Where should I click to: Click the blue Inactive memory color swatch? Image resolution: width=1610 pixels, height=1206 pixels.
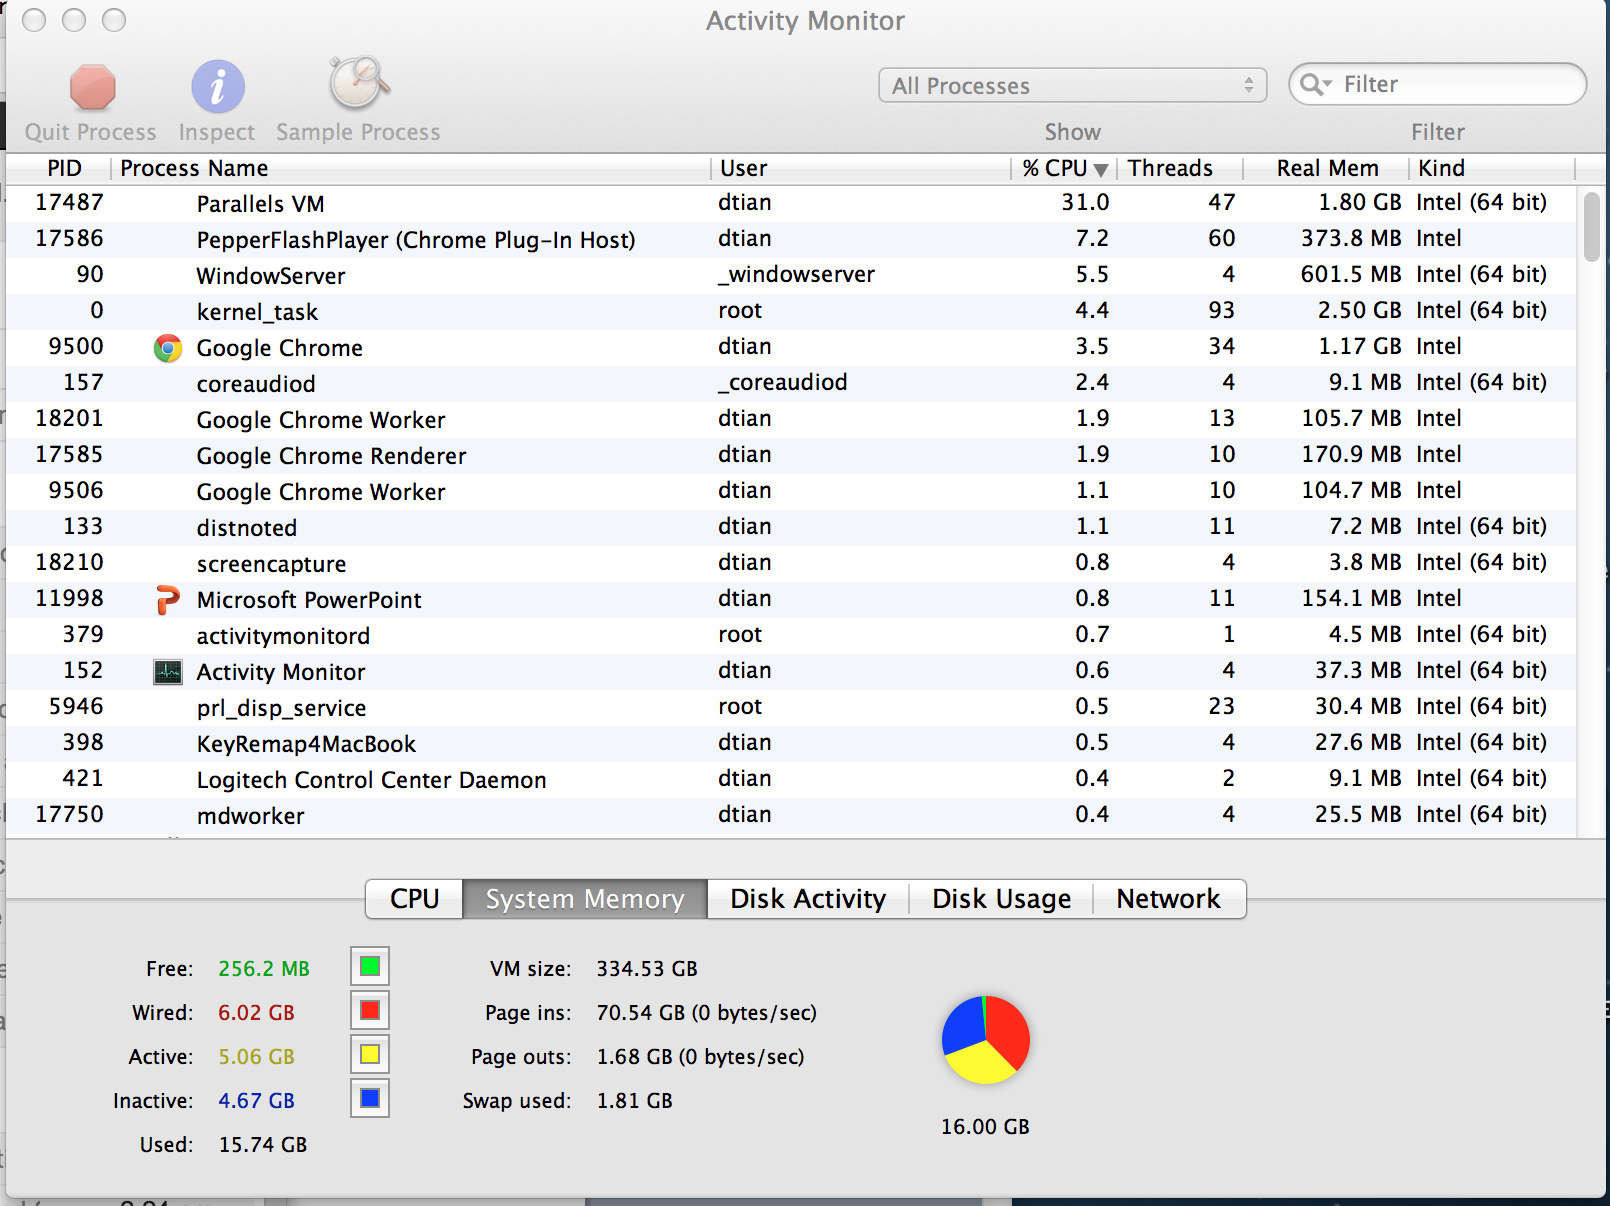point(370,1098)
